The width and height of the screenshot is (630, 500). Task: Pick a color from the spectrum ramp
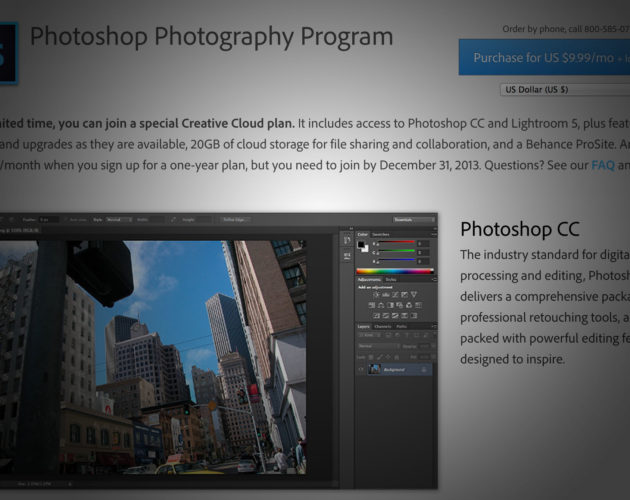pos(395,271)
